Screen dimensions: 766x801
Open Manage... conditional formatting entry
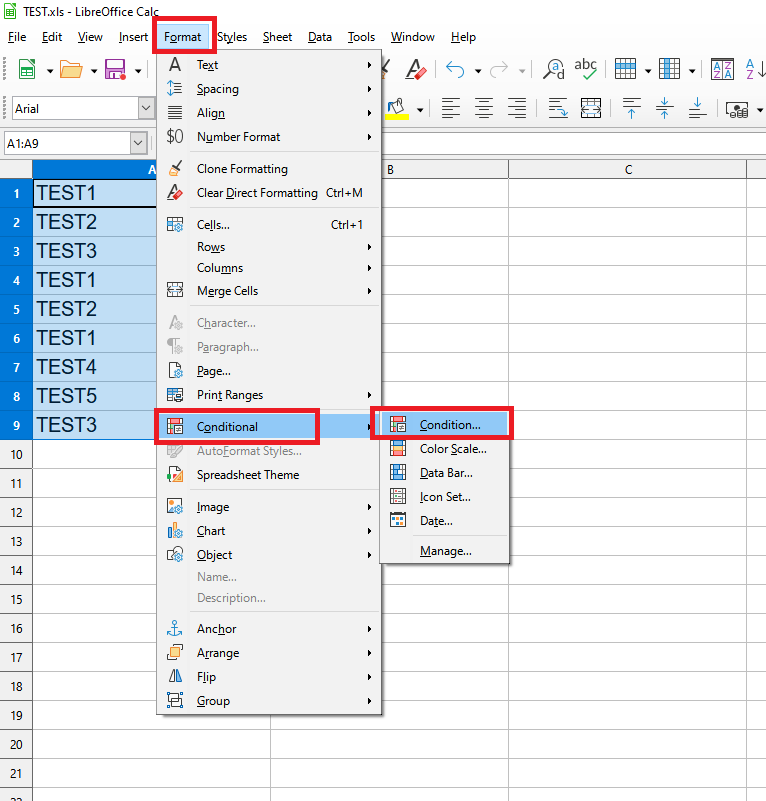(445, 551)
